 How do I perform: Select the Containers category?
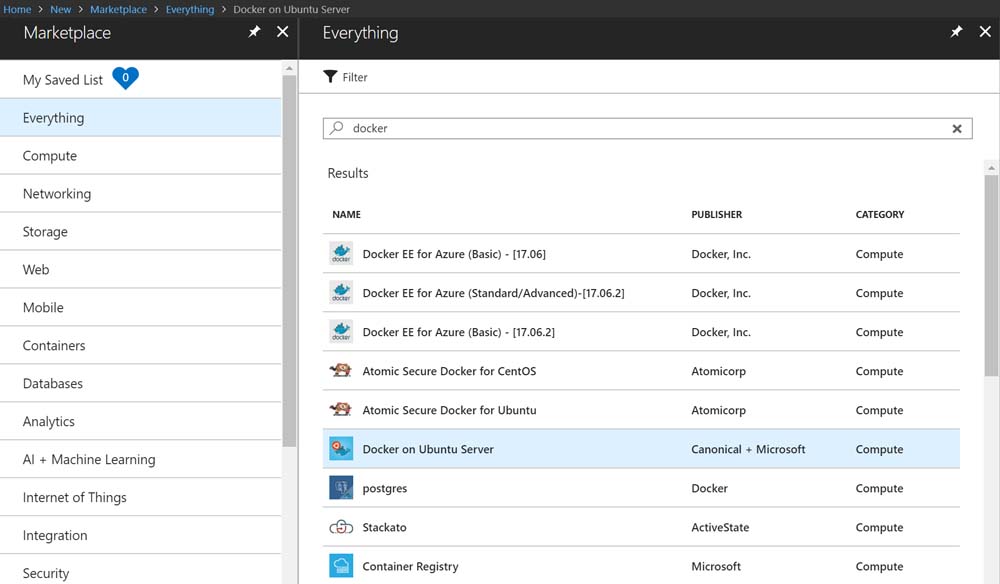[54, 346]
